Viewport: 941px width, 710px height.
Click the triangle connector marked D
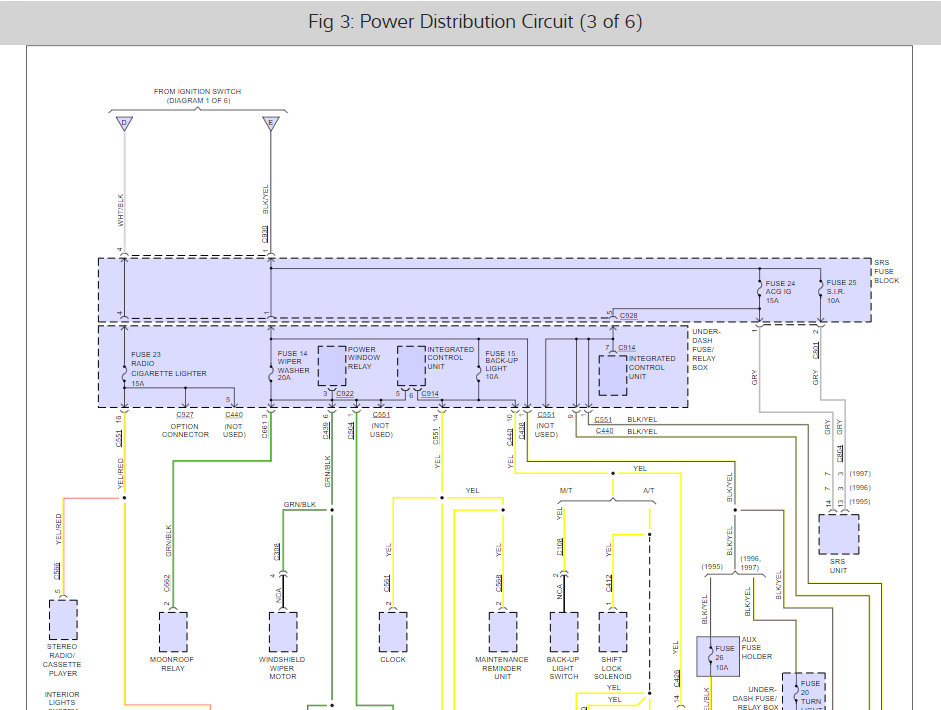[x=124, y=123]
